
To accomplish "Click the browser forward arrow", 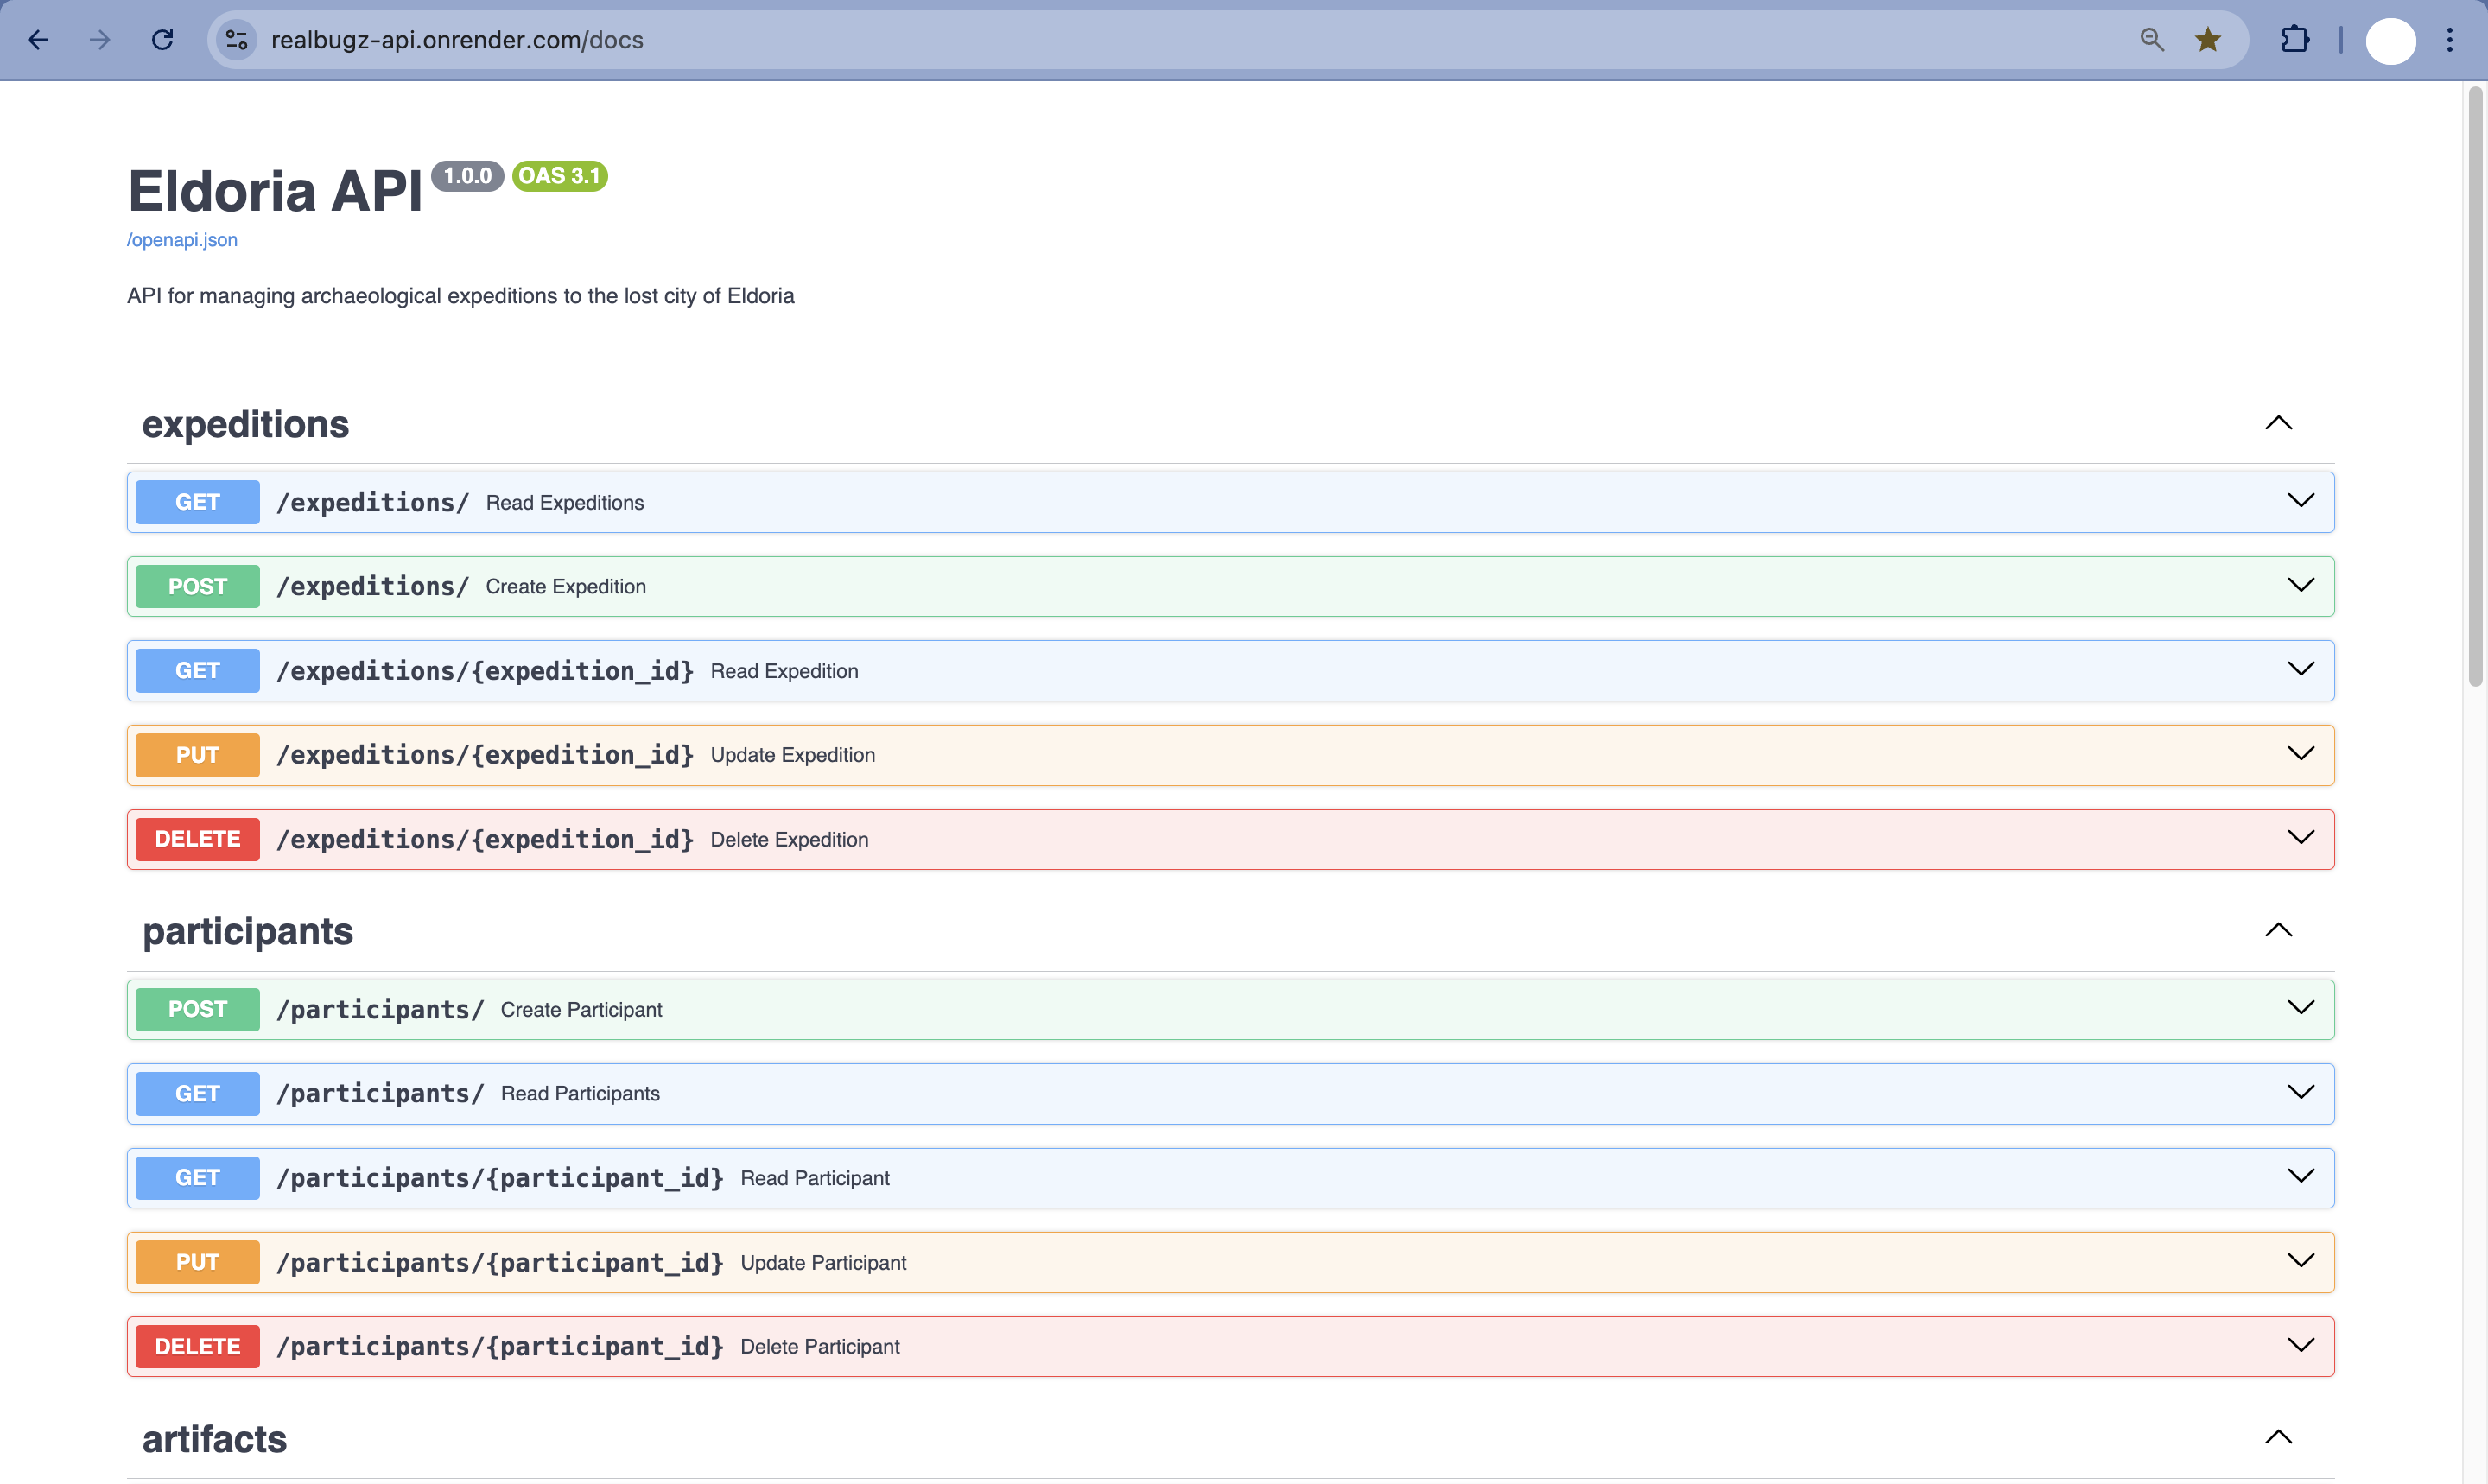I will 100,40.
